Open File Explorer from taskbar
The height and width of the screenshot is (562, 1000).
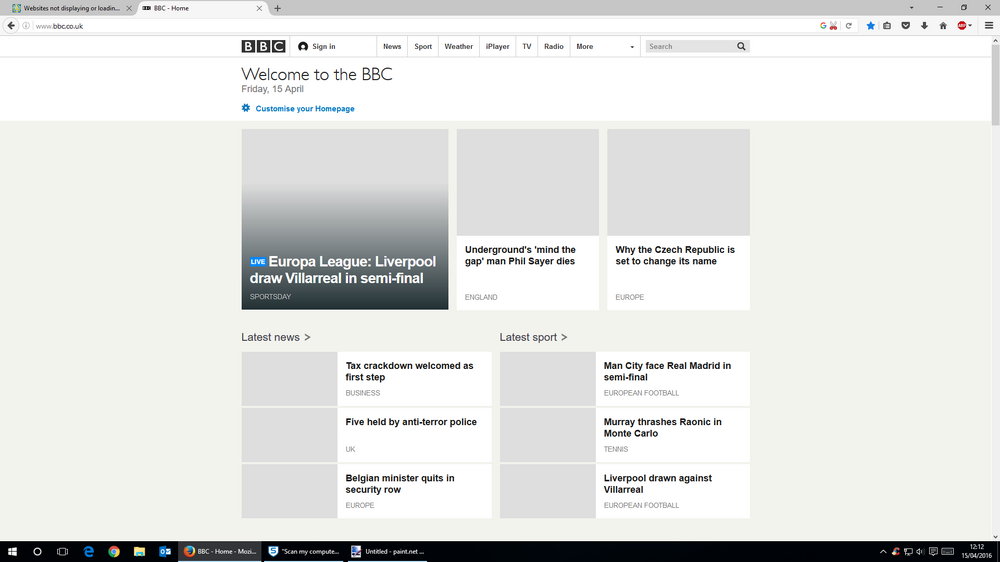point(139,552)
